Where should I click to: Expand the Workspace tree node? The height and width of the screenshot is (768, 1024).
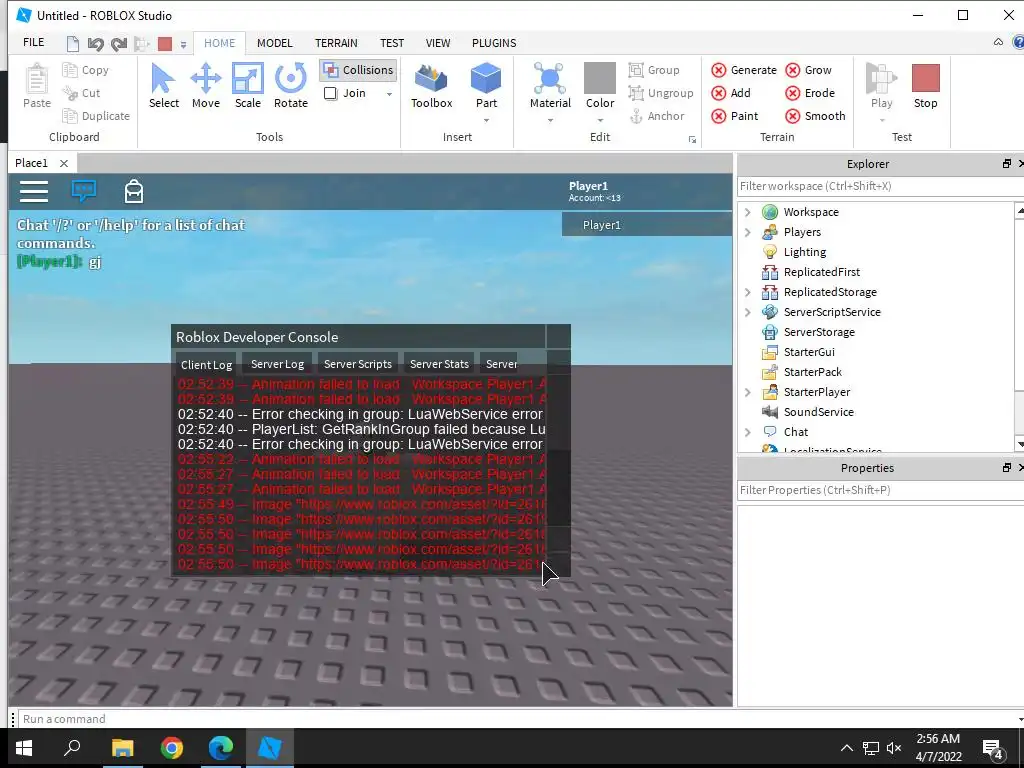(748, 212)
